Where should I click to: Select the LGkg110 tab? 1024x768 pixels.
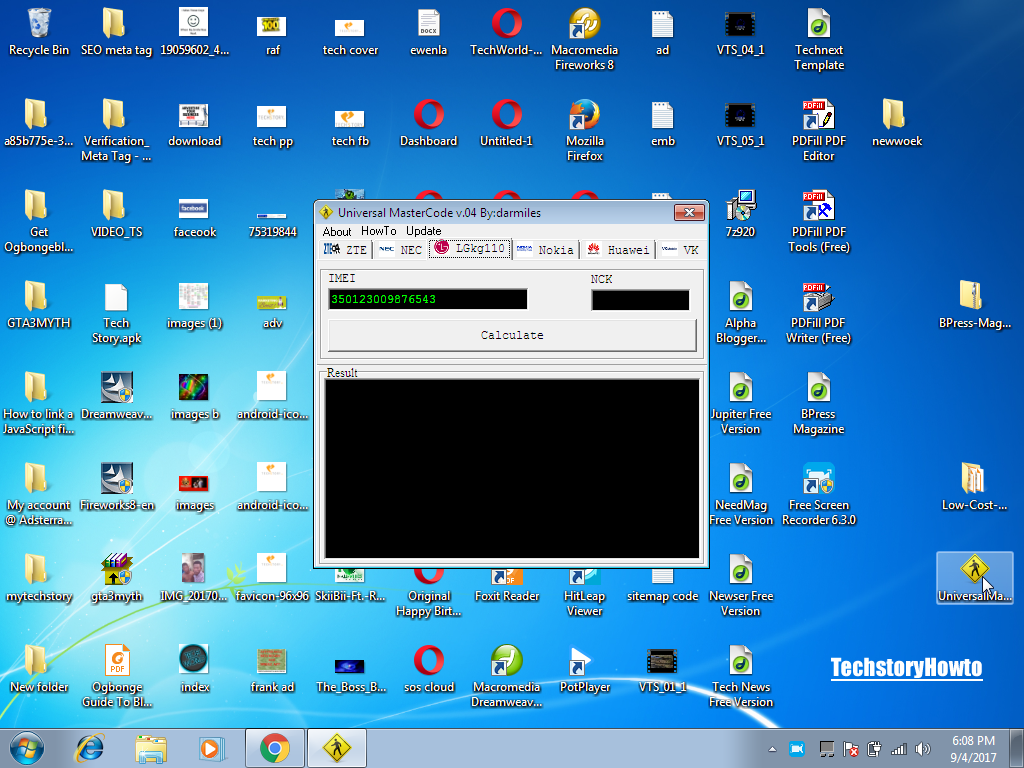(x=470, y=248)
